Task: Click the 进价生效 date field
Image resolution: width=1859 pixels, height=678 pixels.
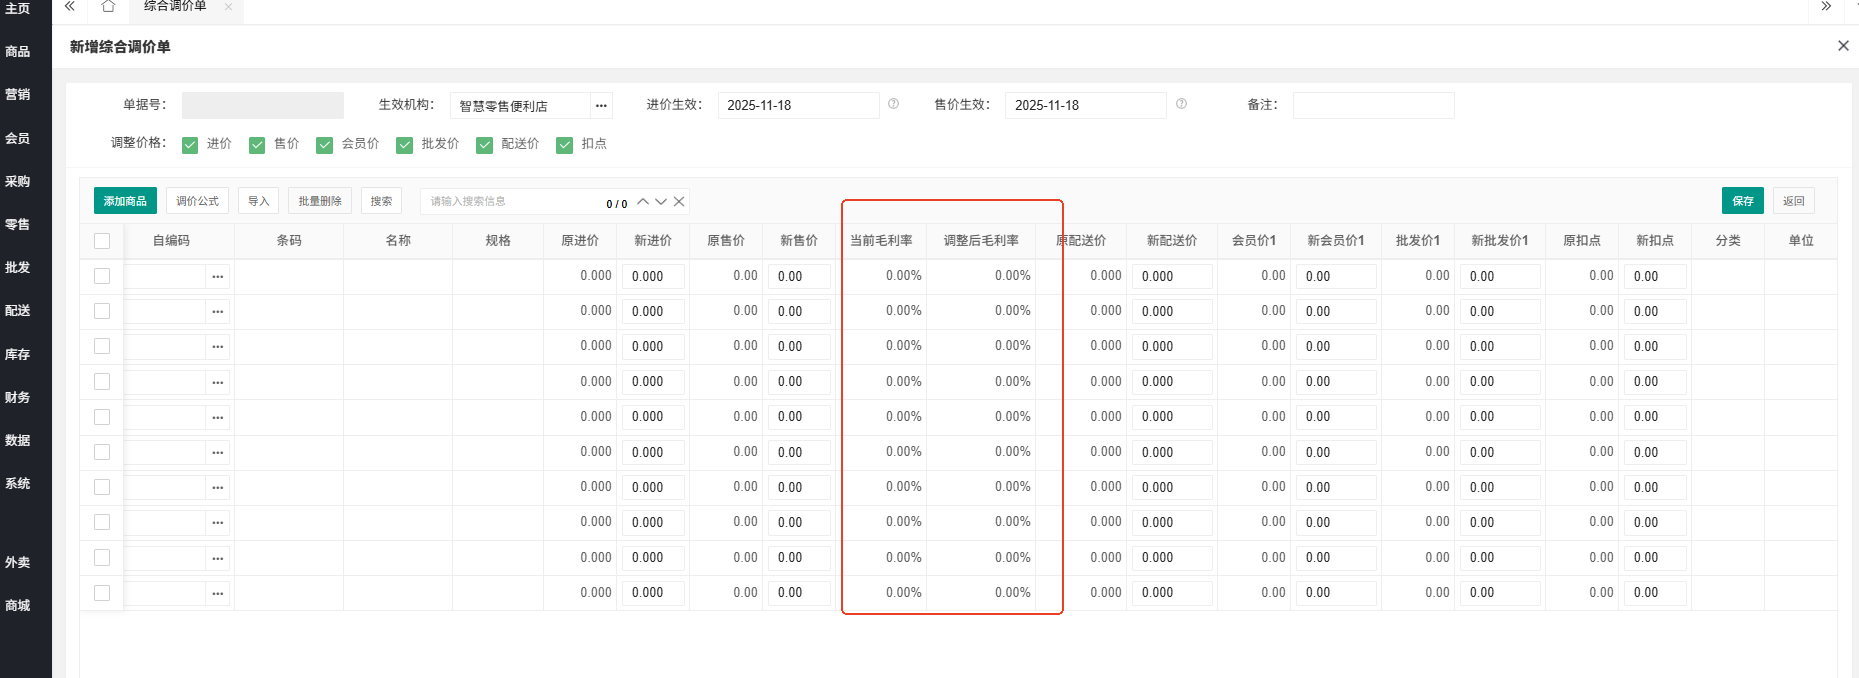Action: (x=798, y=105)
